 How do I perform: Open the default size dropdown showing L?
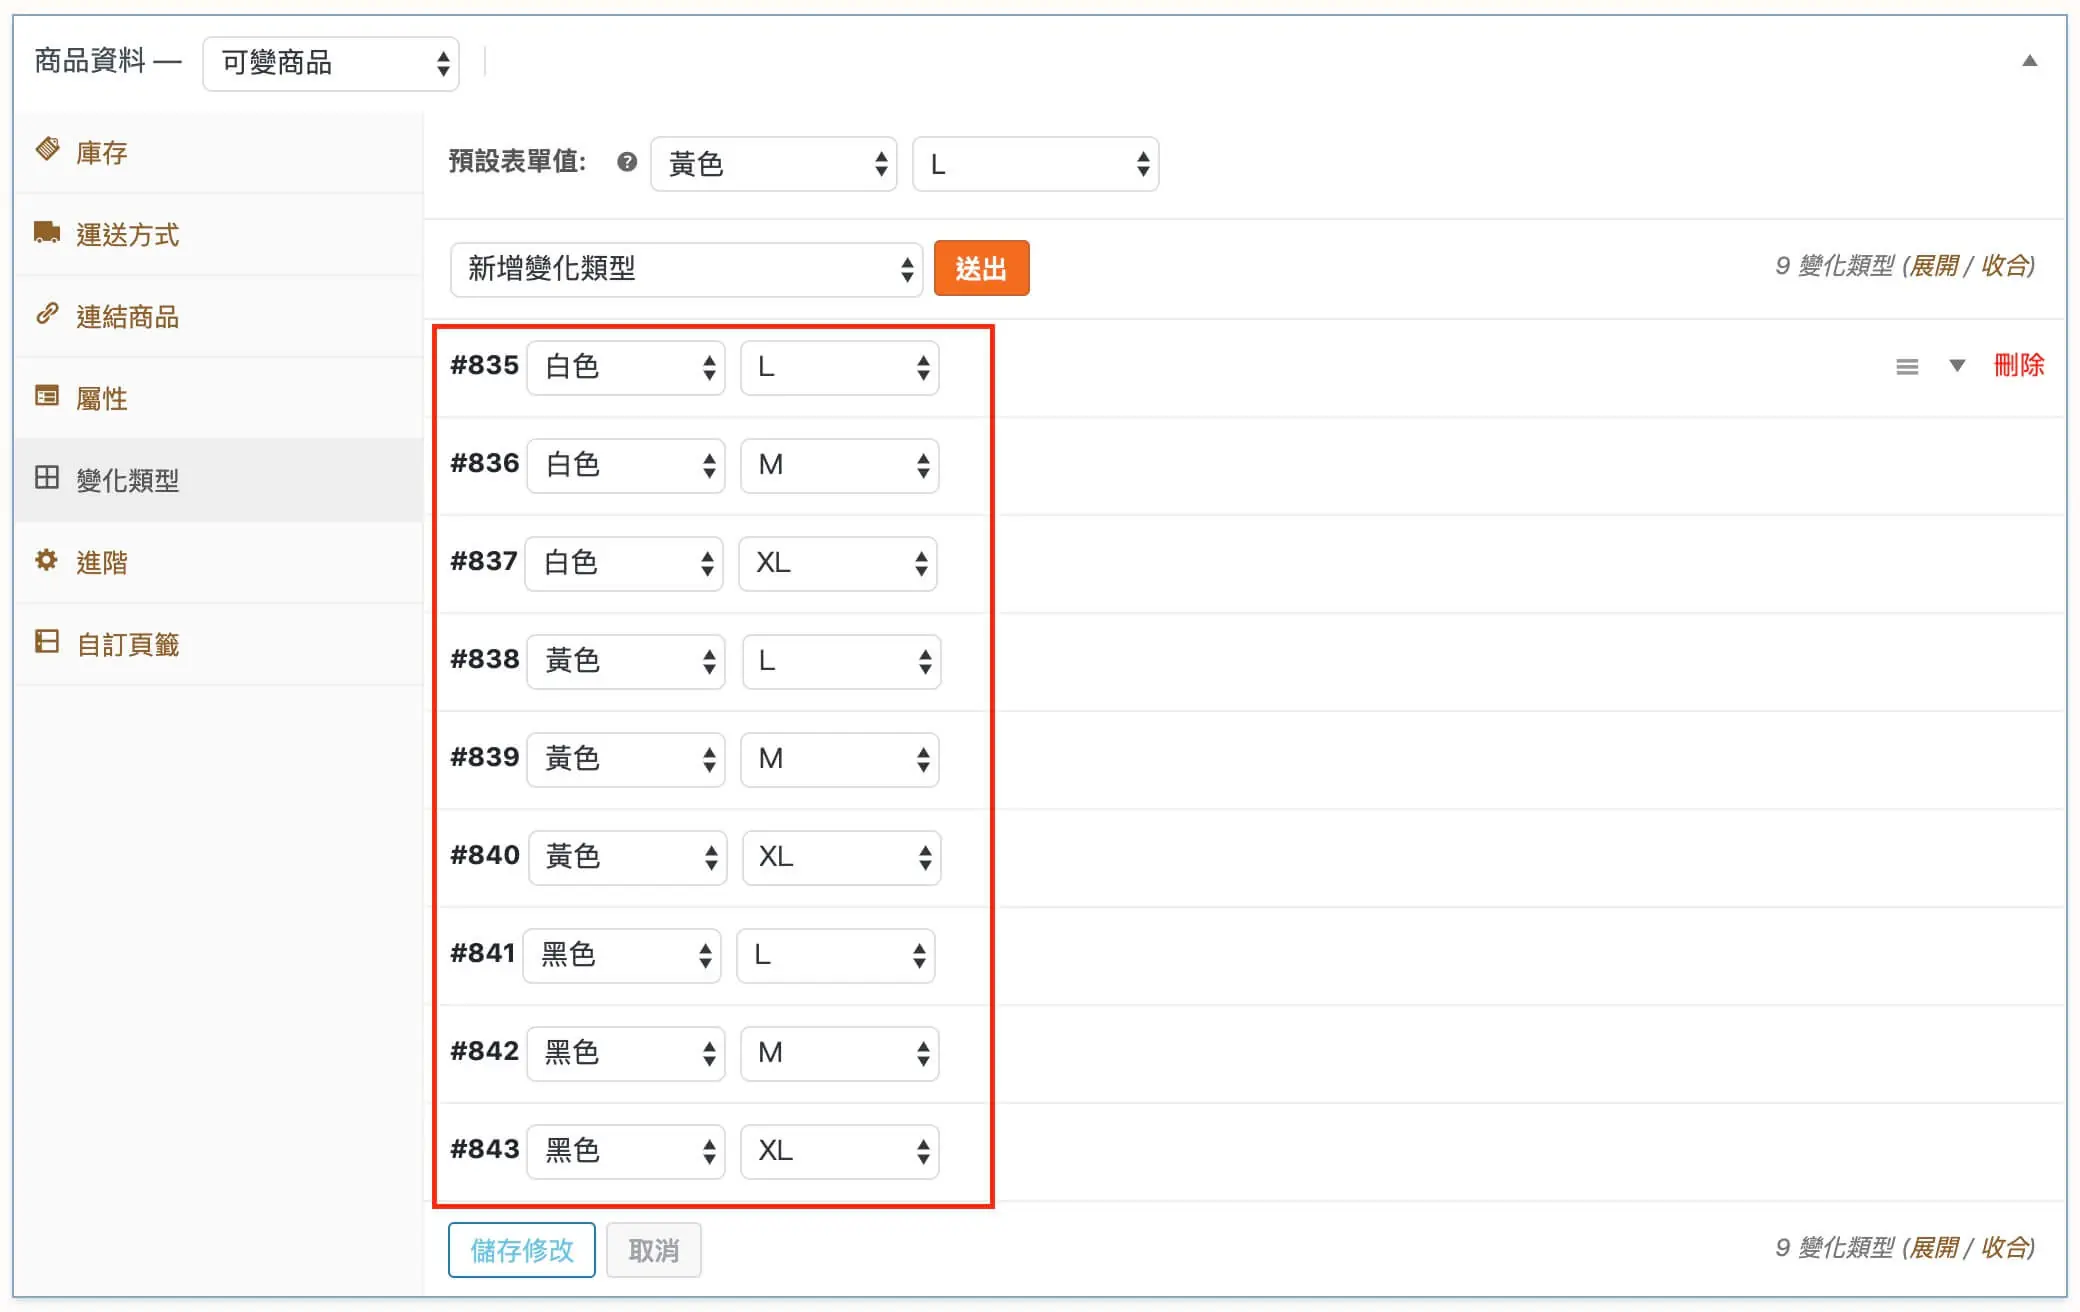coord(1035,164)
